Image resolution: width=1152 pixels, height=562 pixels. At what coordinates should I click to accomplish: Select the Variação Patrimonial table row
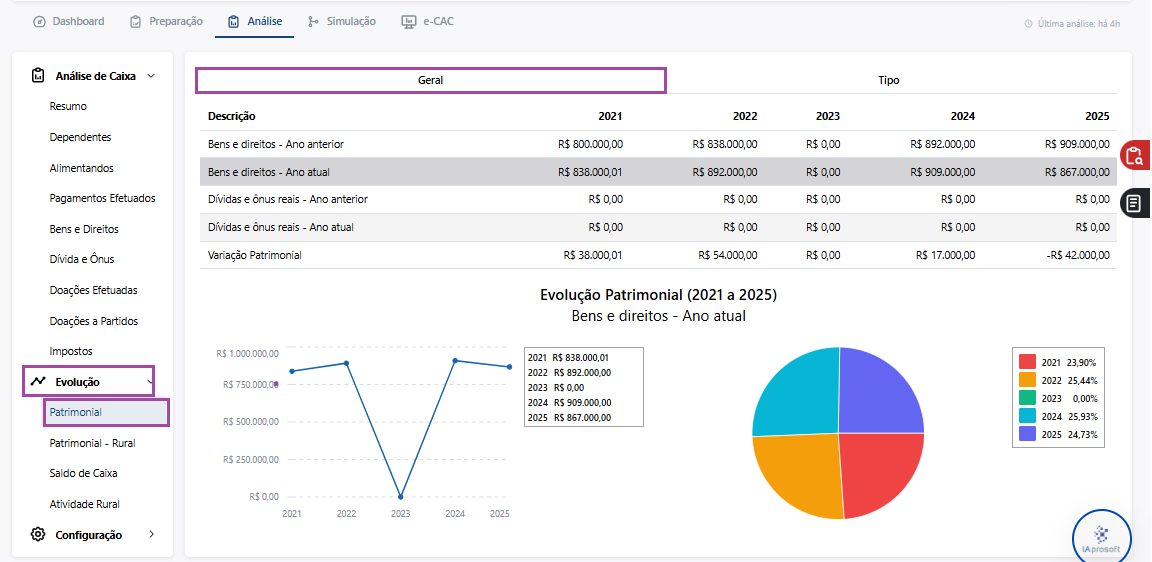[x=658, y=256]
